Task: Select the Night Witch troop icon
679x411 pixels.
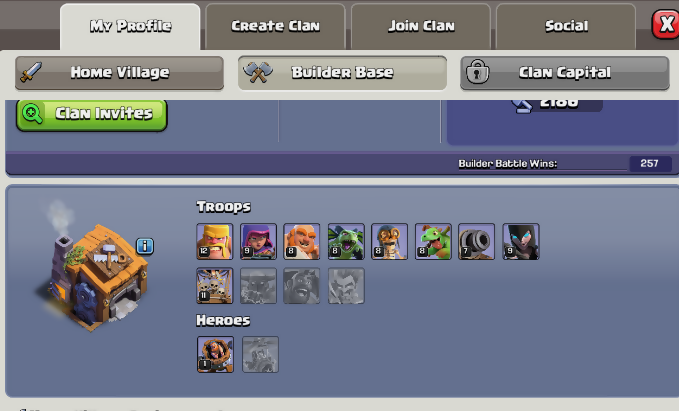Action: (x=521, y=242)
